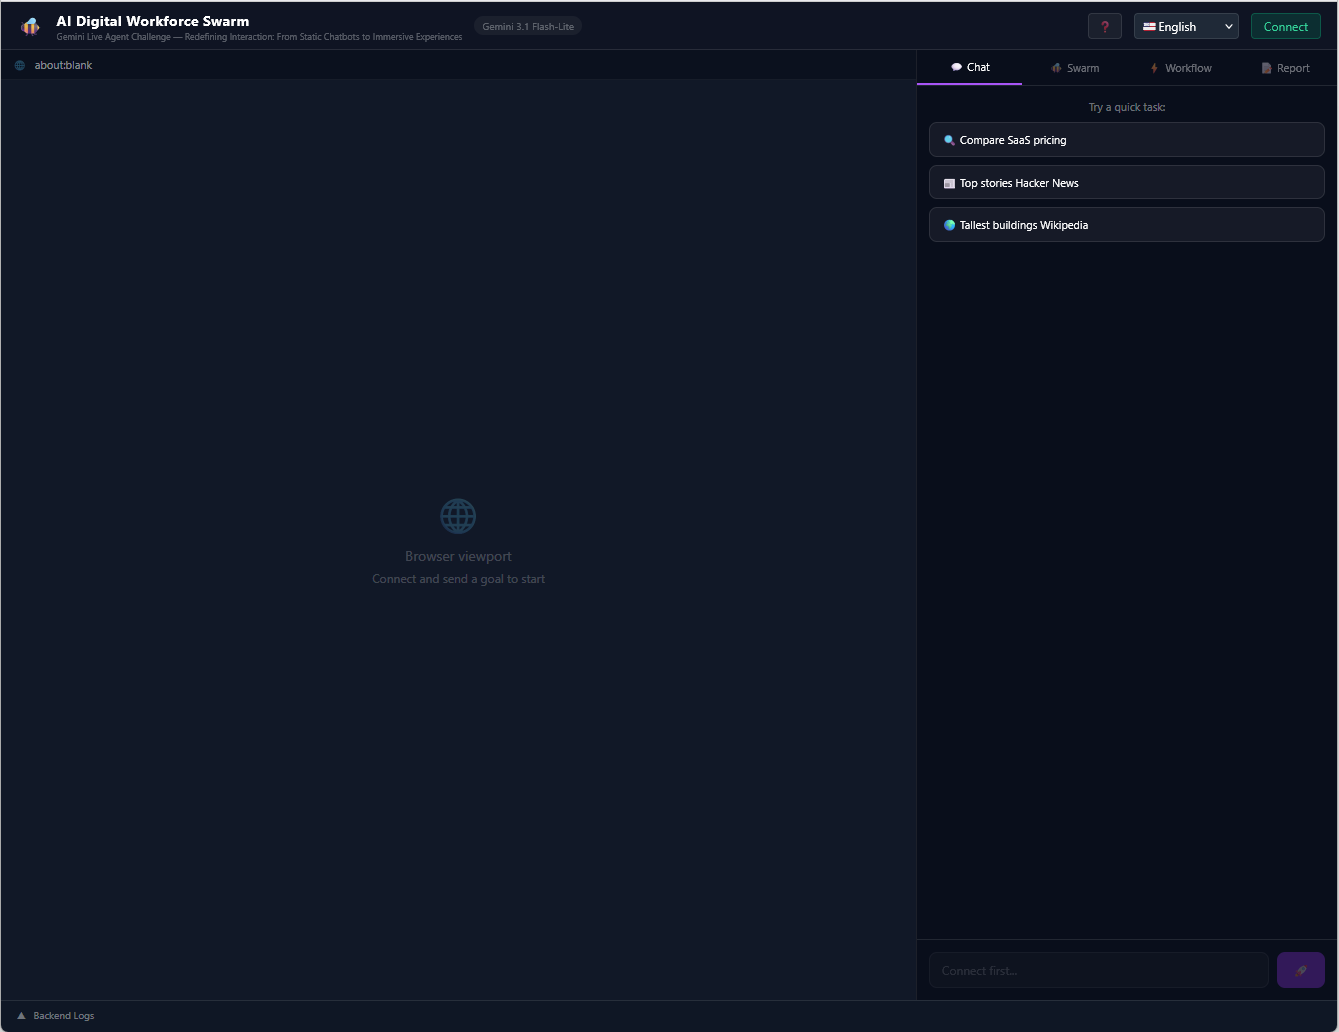The height and width of the screenshot is (1032, 1339).
Task: Click the globe icon beside about:blank
Action: pos(20,66)
